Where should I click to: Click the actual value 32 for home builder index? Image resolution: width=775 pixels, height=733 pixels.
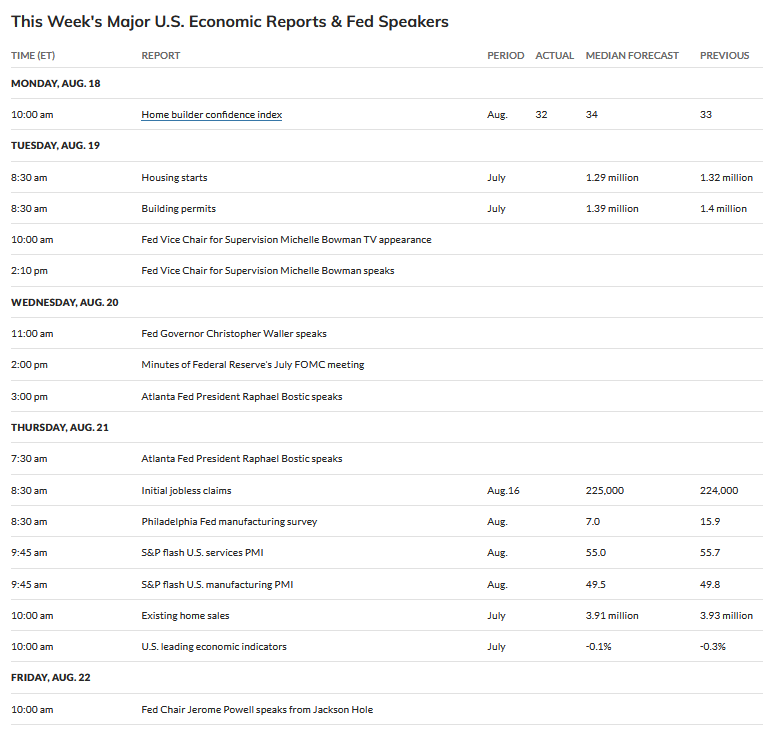541,115
